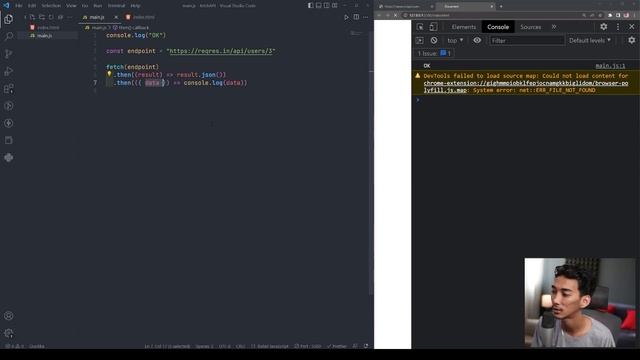Screen dimensions: 640x360
Task: Open the reqres.in API URL link in code
Action: [x=221, y=51]
